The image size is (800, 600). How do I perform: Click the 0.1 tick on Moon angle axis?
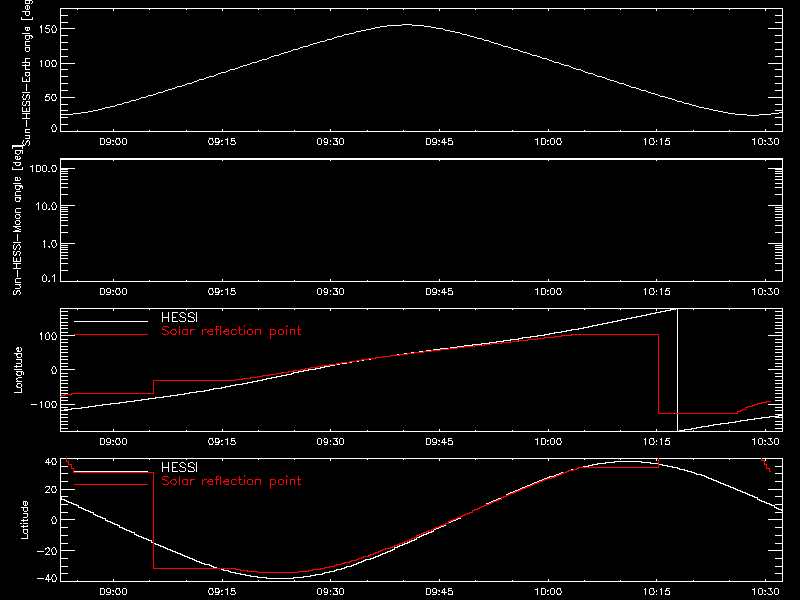tap(49, 279)
